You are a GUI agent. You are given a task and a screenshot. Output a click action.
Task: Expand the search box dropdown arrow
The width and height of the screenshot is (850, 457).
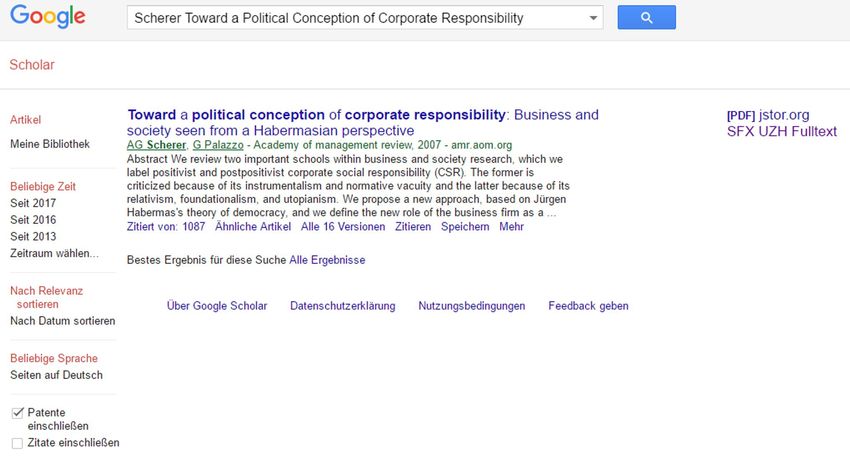(593, 18)
